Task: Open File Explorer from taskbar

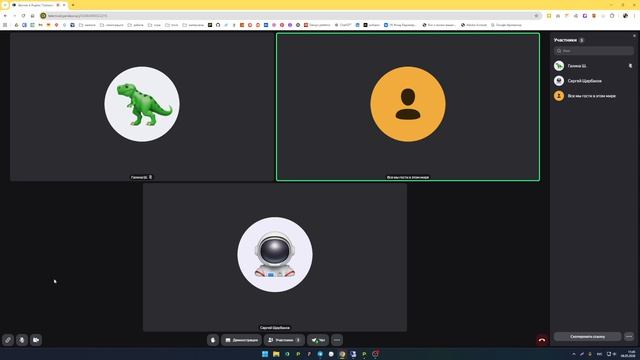Action: point(276,354)
